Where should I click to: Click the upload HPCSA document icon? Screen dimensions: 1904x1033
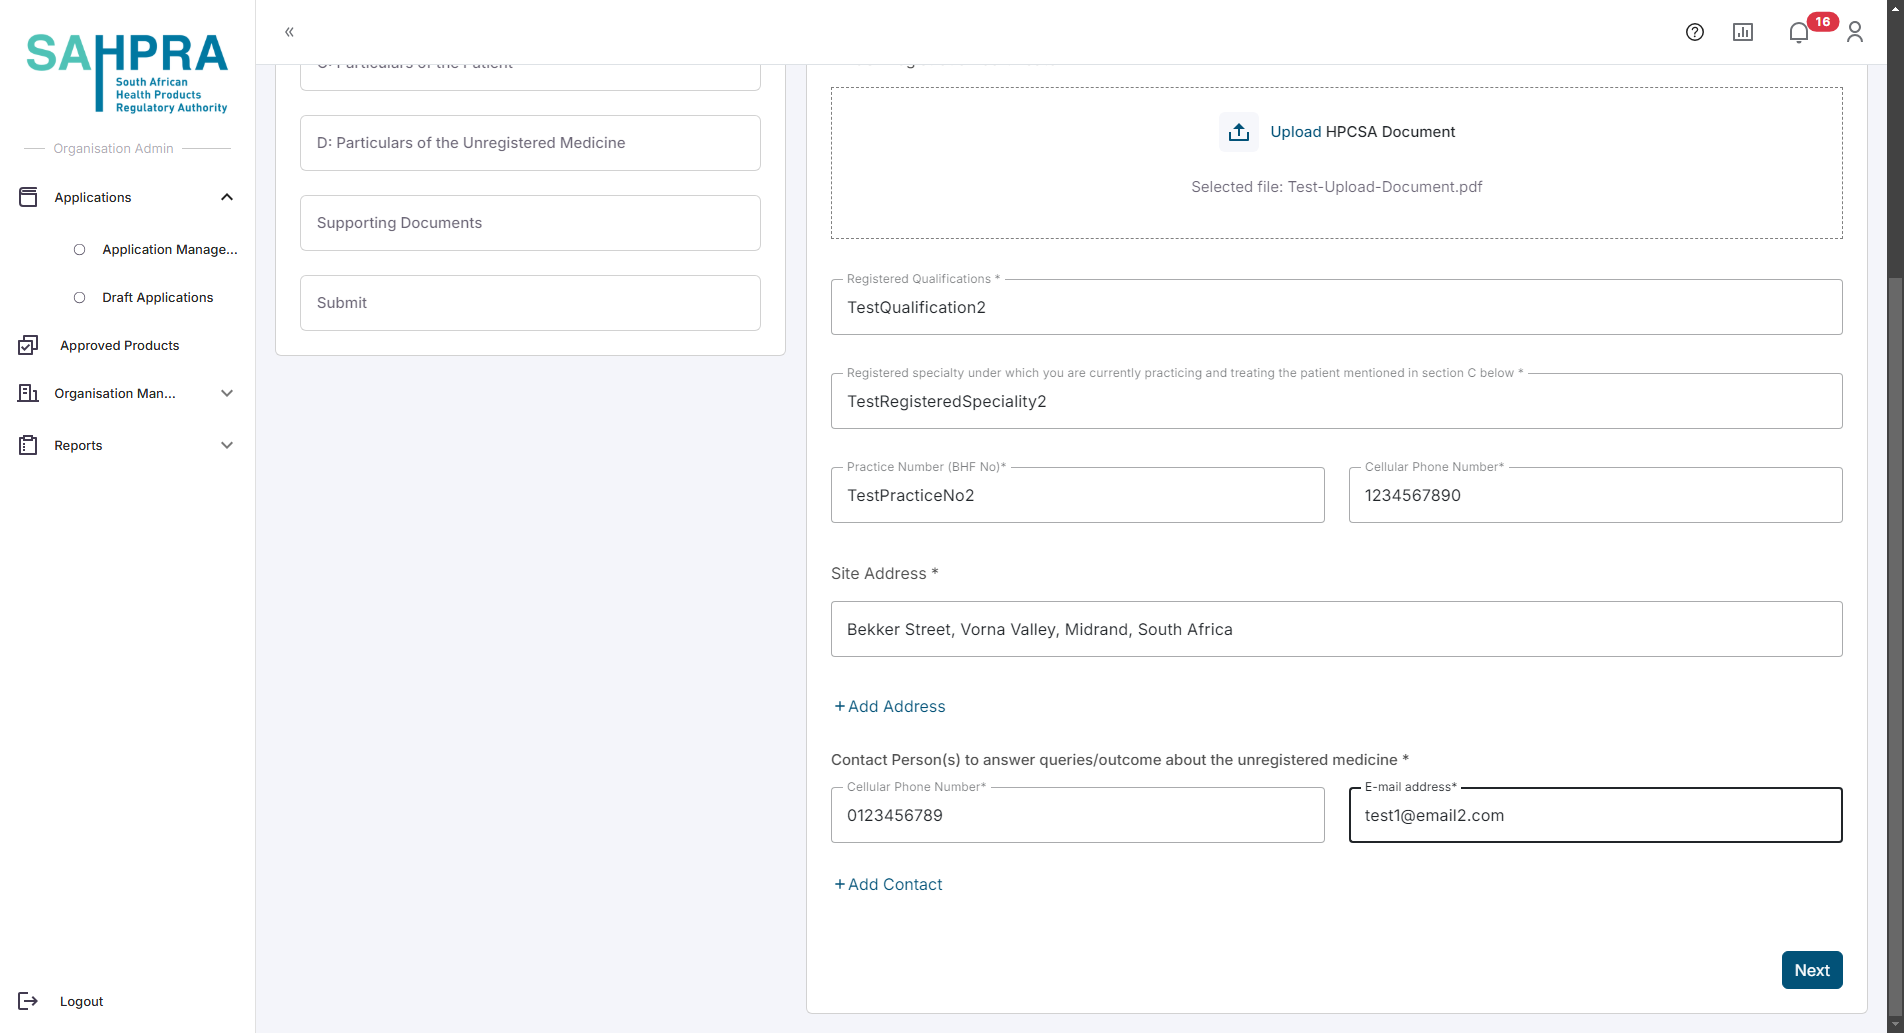click(1238, 132)
